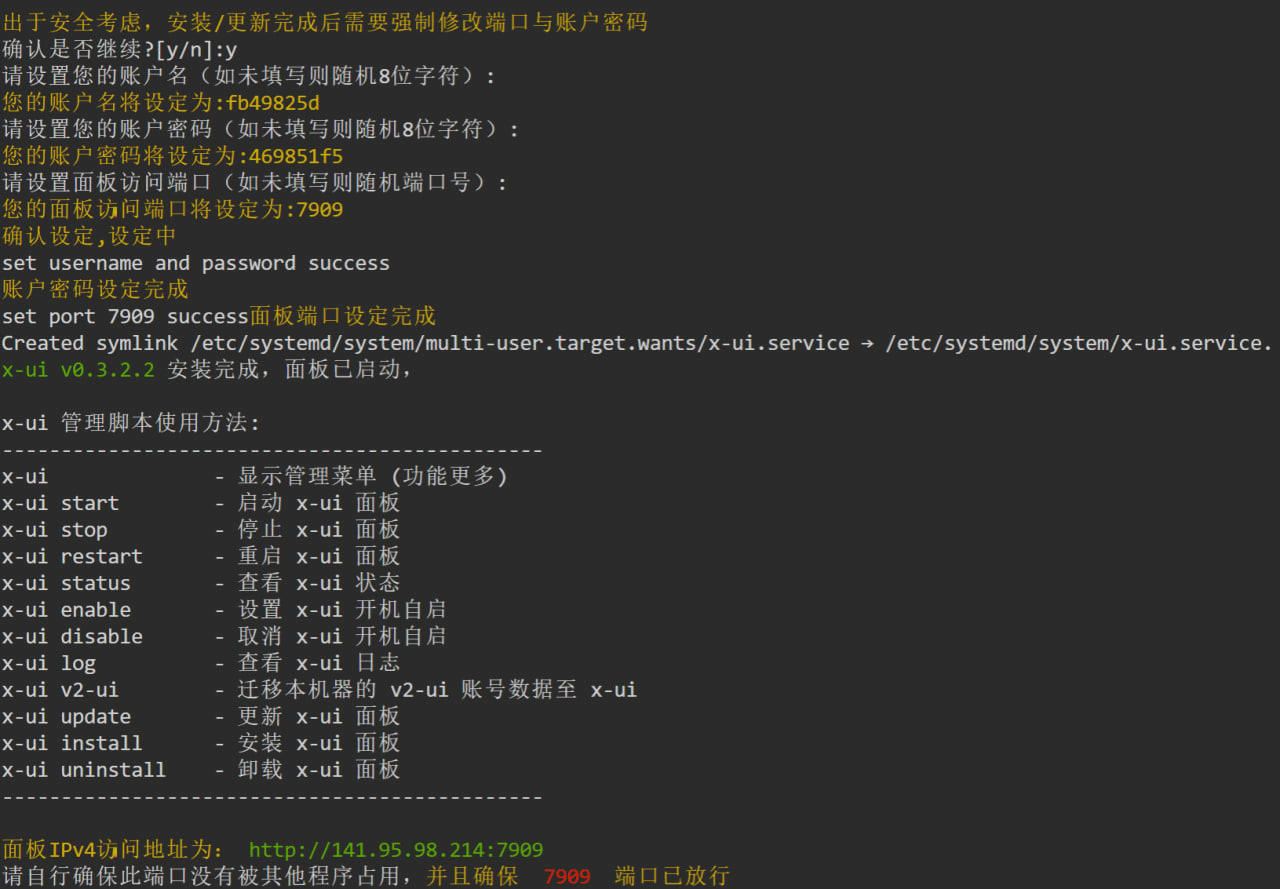The height and width of the screenshot is (889, 1280).
Task: Click the x-ui start command
Action: (x=60, y=503)
